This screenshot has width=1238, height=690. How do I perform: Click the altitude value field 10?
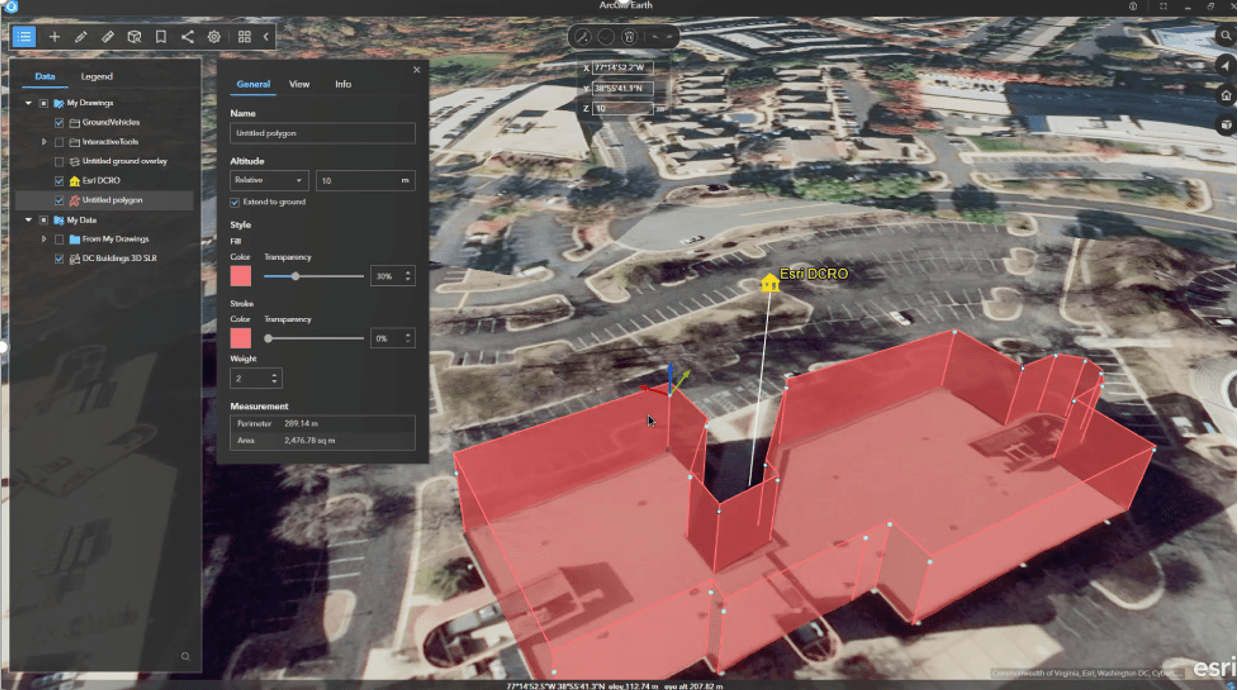[365, 181]
